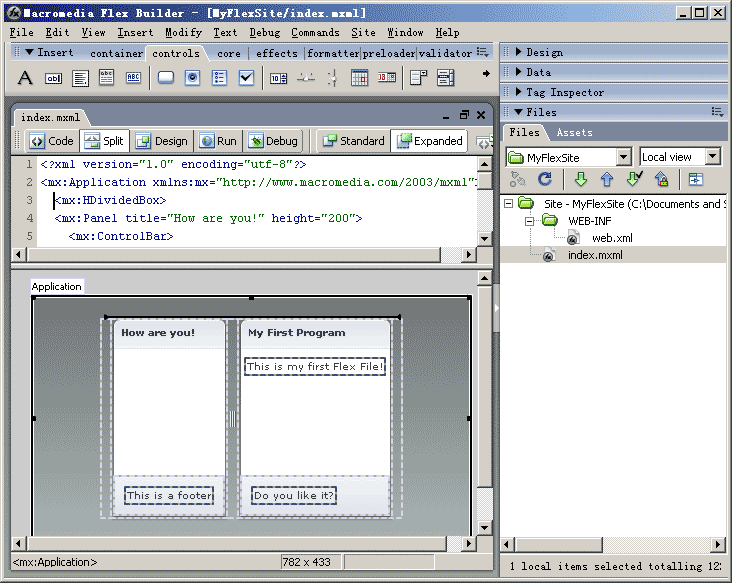Image resolution: width=732 pixels, height=583 pixels.
Task: Collapse the Site - MyFlexSite tree root
Action: pyautogui.click(x=509, y=204)
